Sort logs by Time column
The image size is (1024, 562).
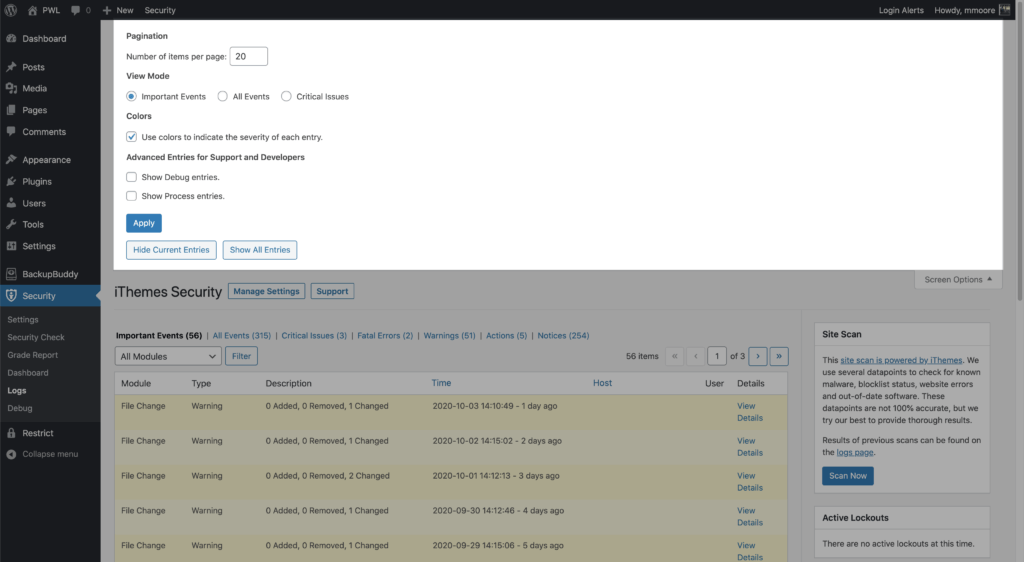441,383
